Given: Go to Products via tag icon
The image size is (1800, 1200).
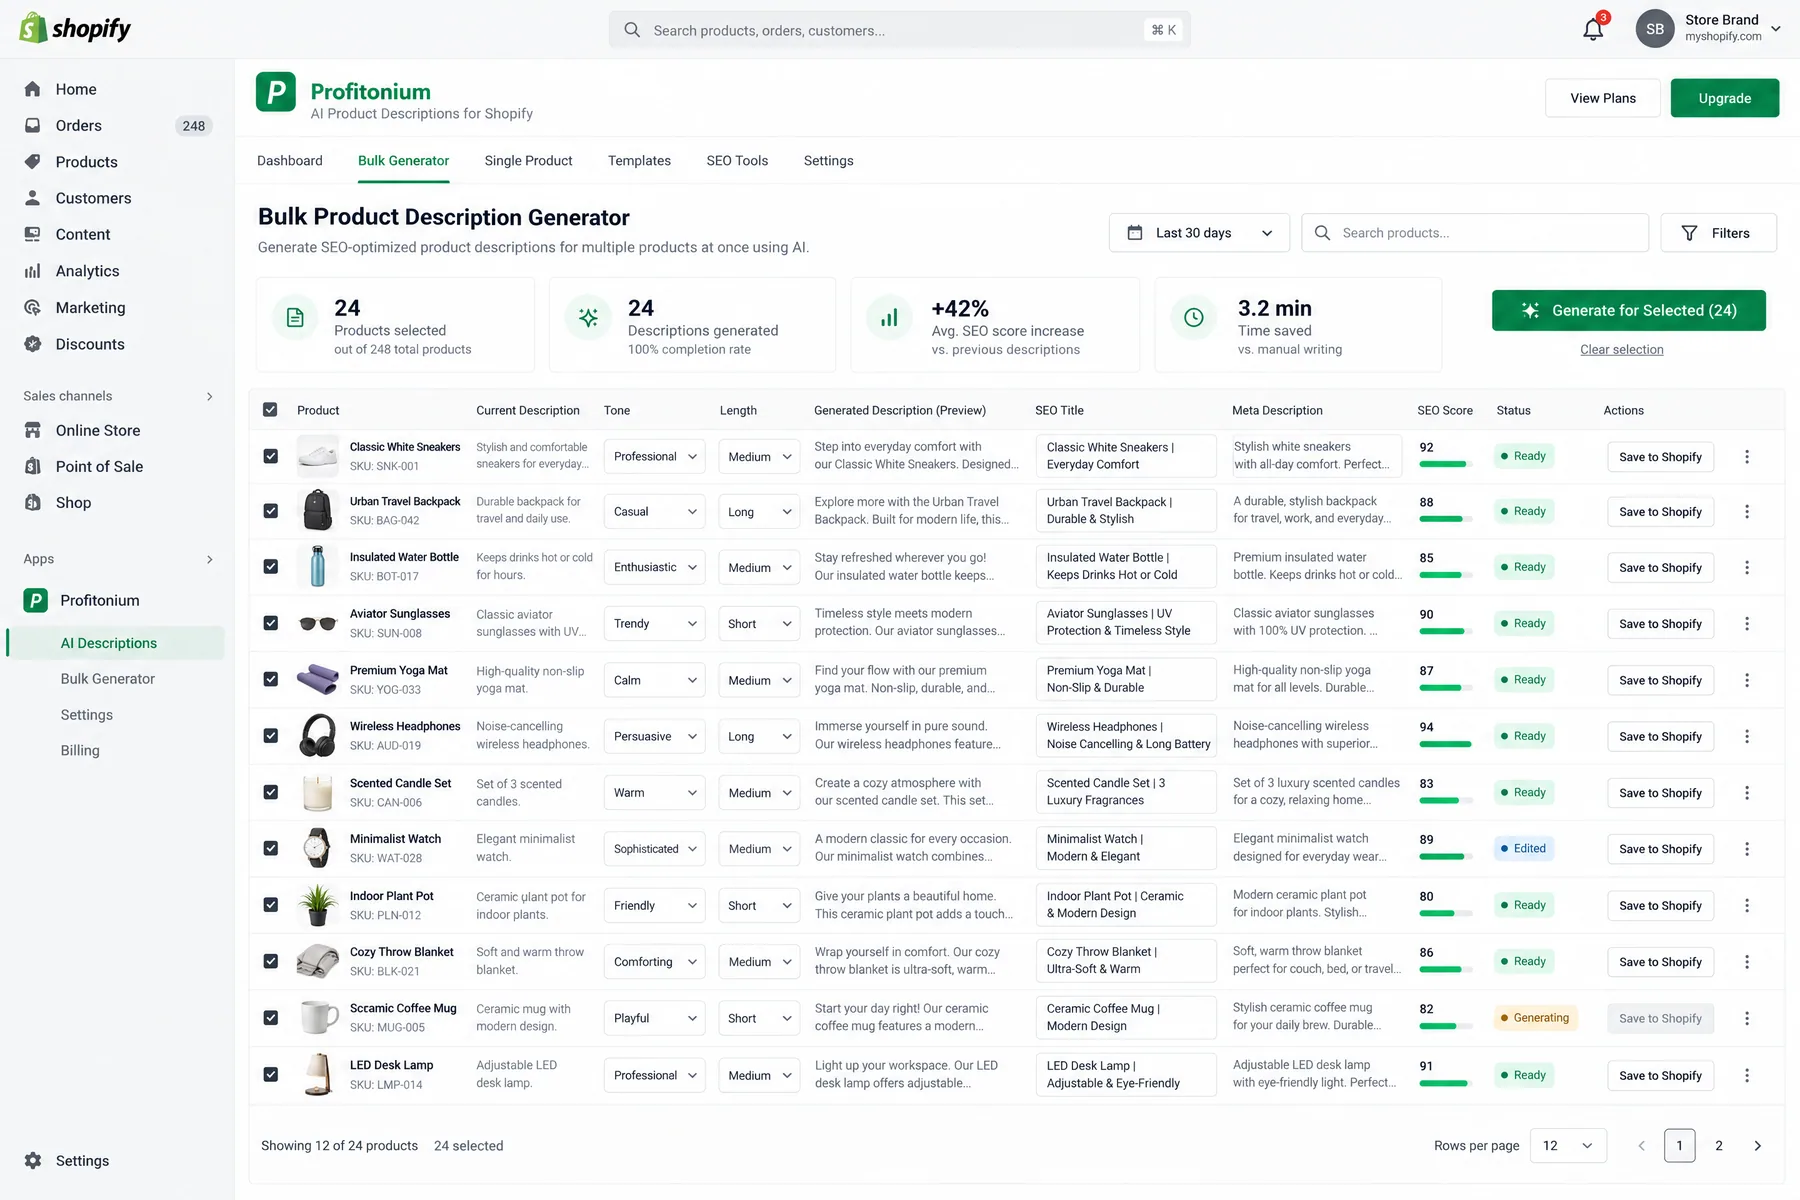Looking at the screenshot, I should (x=33, y=161).
